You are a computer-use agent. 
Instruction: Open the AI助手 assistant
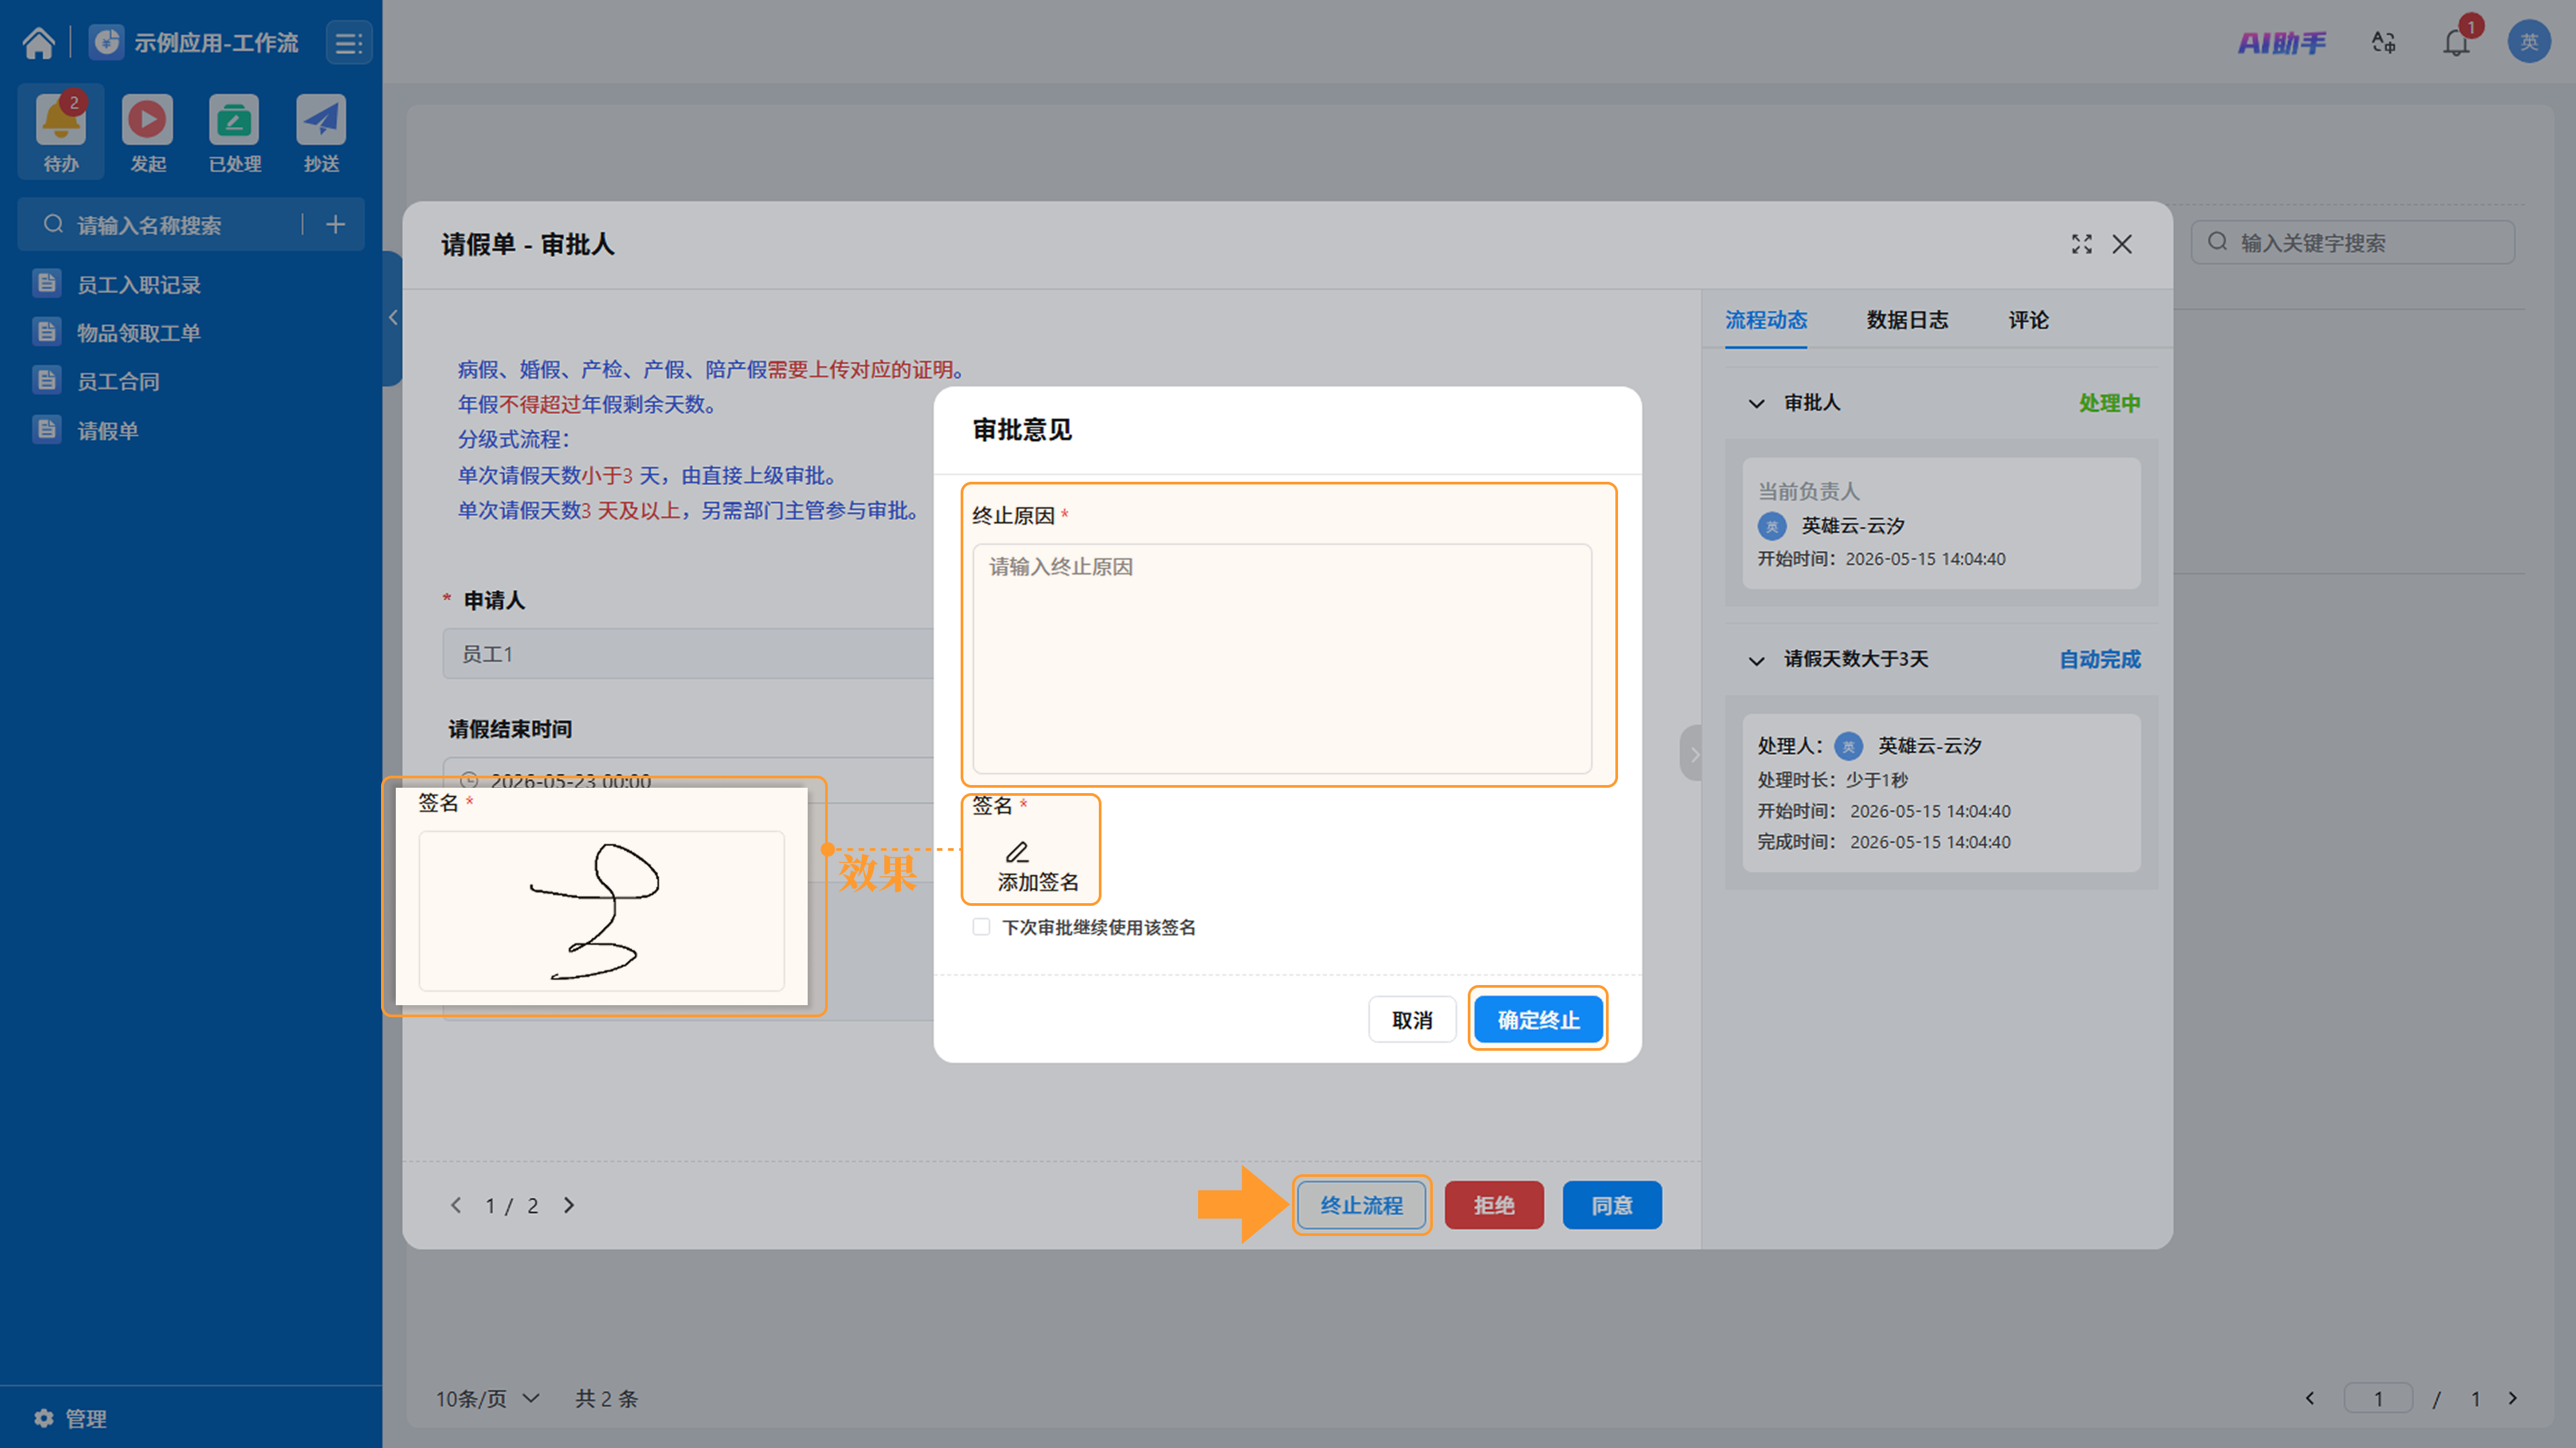(x=2281, y=42)
